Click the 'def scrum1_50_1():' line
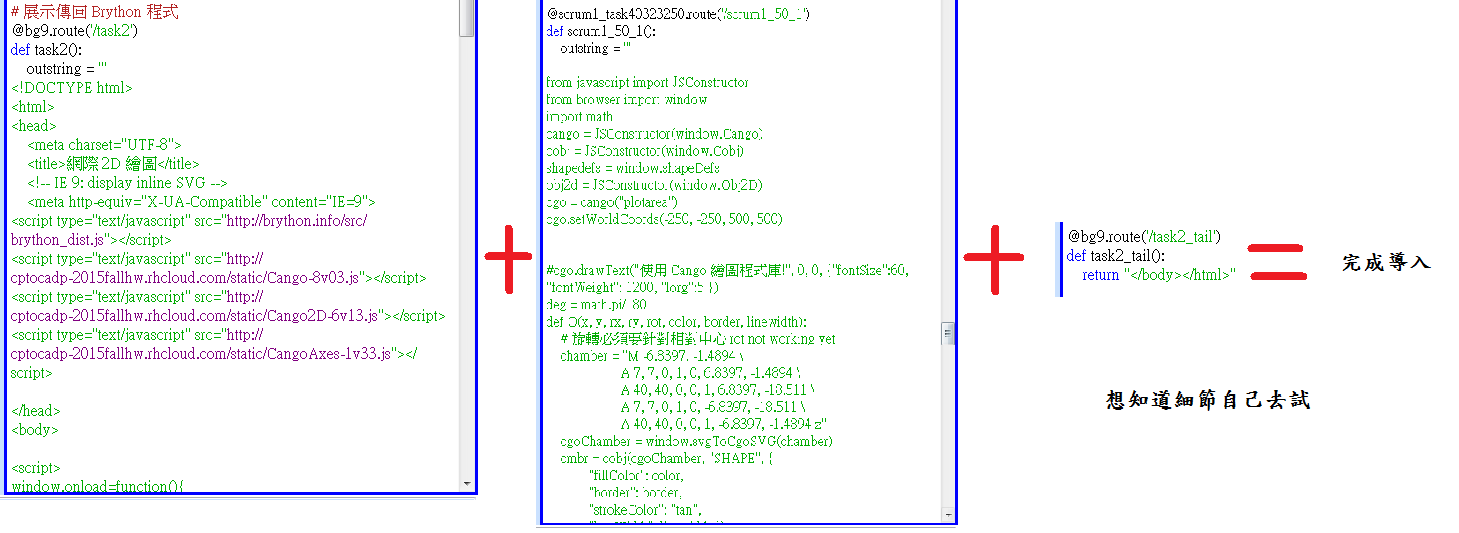 tap(601, 32)
